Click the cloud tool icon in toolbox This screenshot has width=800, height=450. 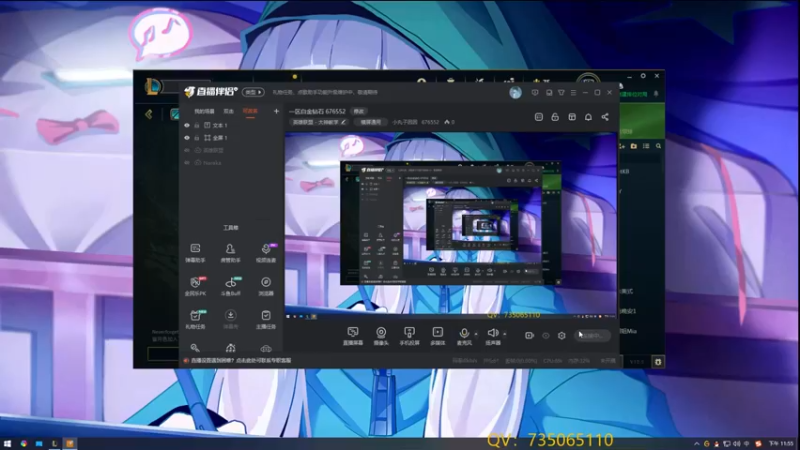266,348
